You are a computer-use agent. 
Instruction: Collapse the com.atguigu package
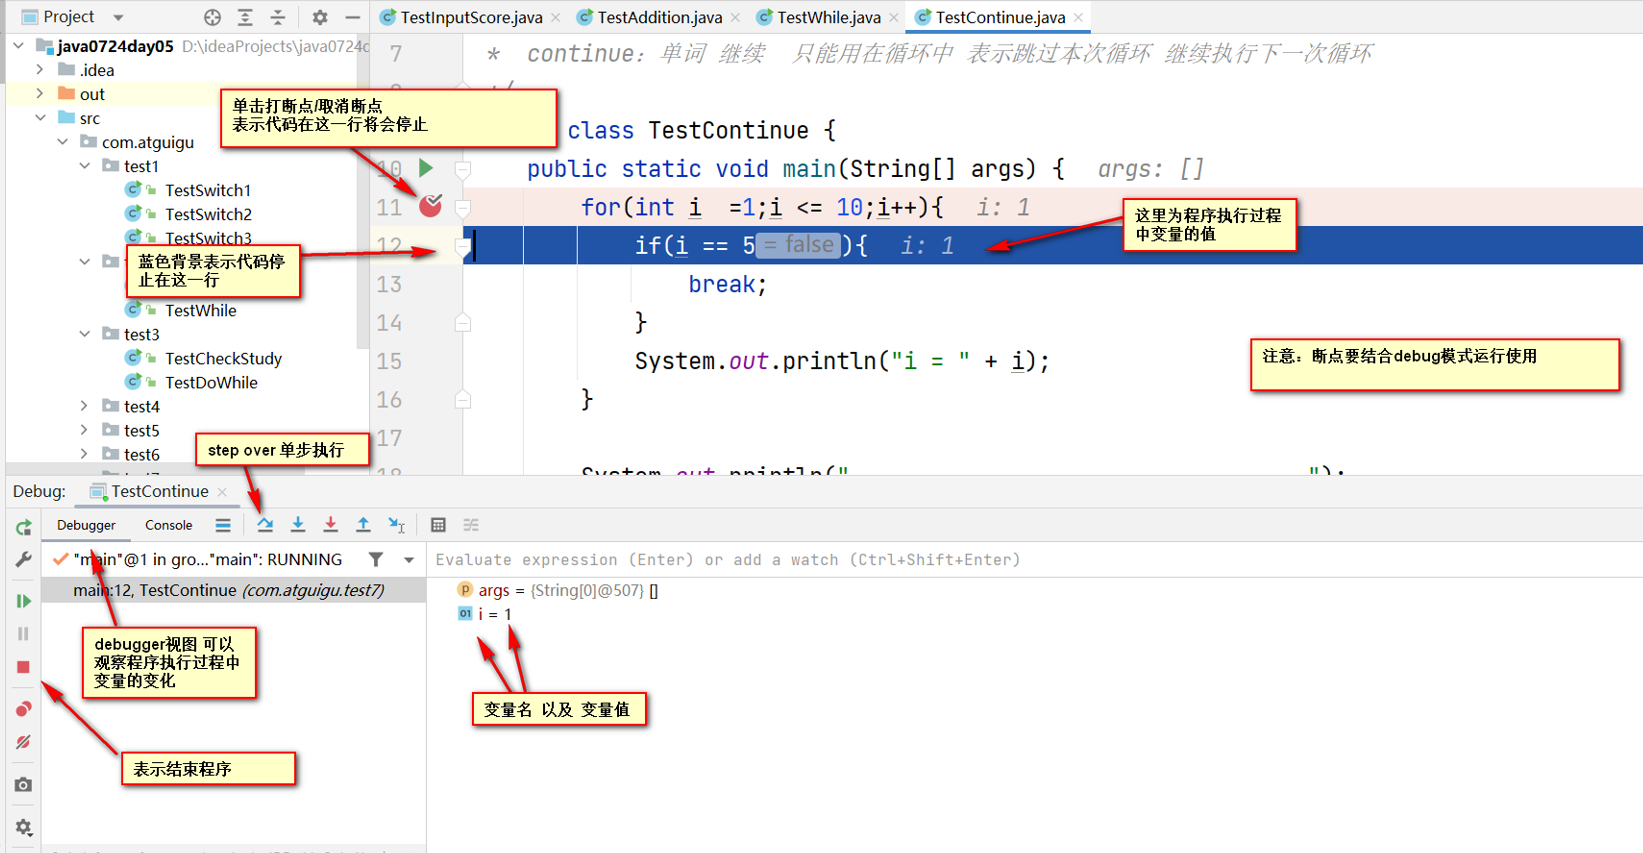point(62,142)
